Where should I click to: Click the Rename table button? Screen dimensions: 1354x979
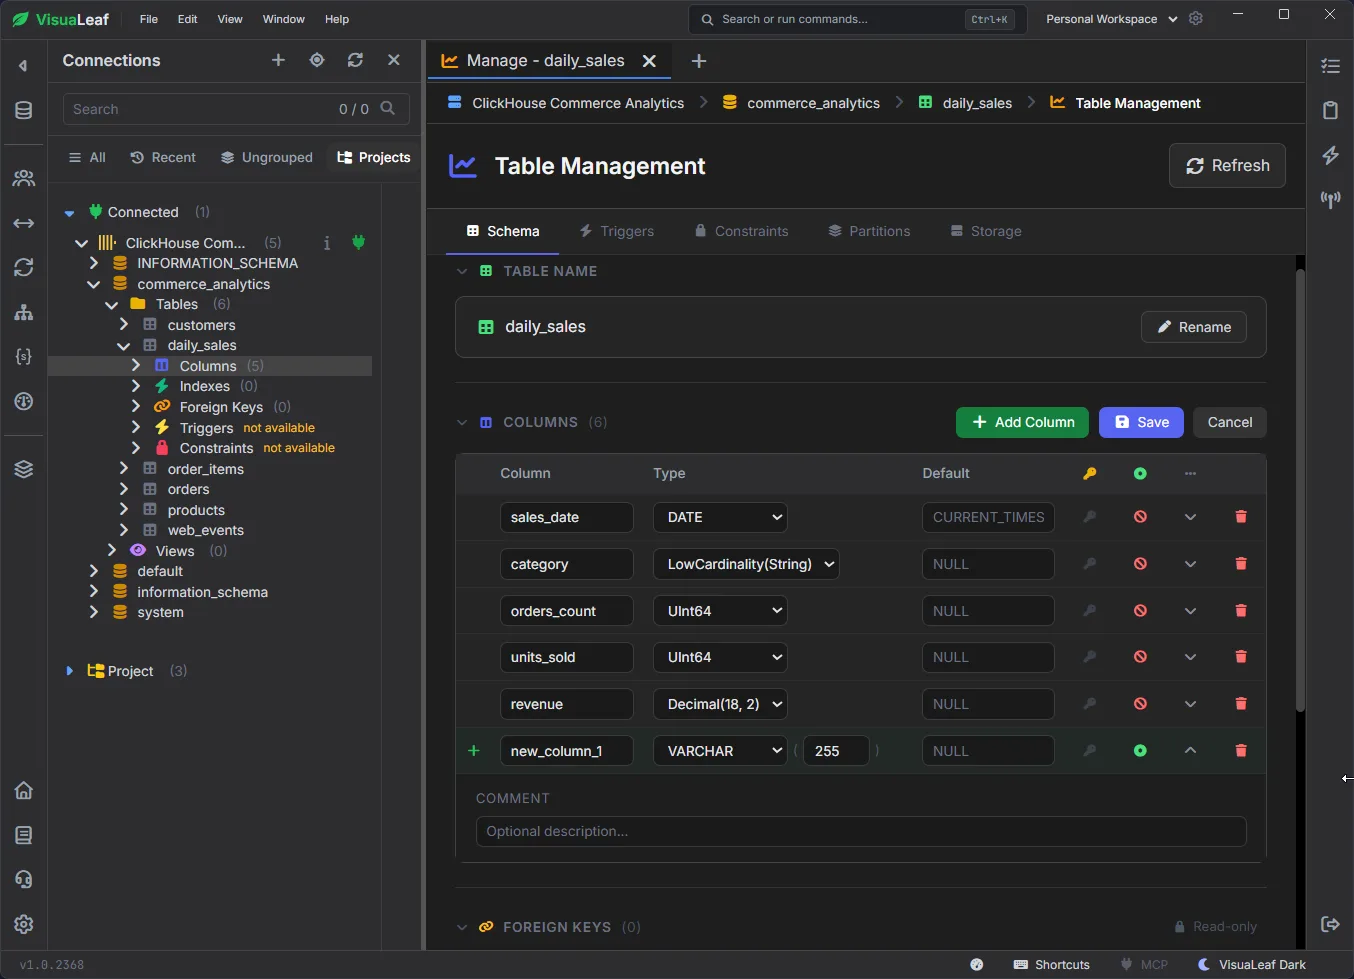1194,327
